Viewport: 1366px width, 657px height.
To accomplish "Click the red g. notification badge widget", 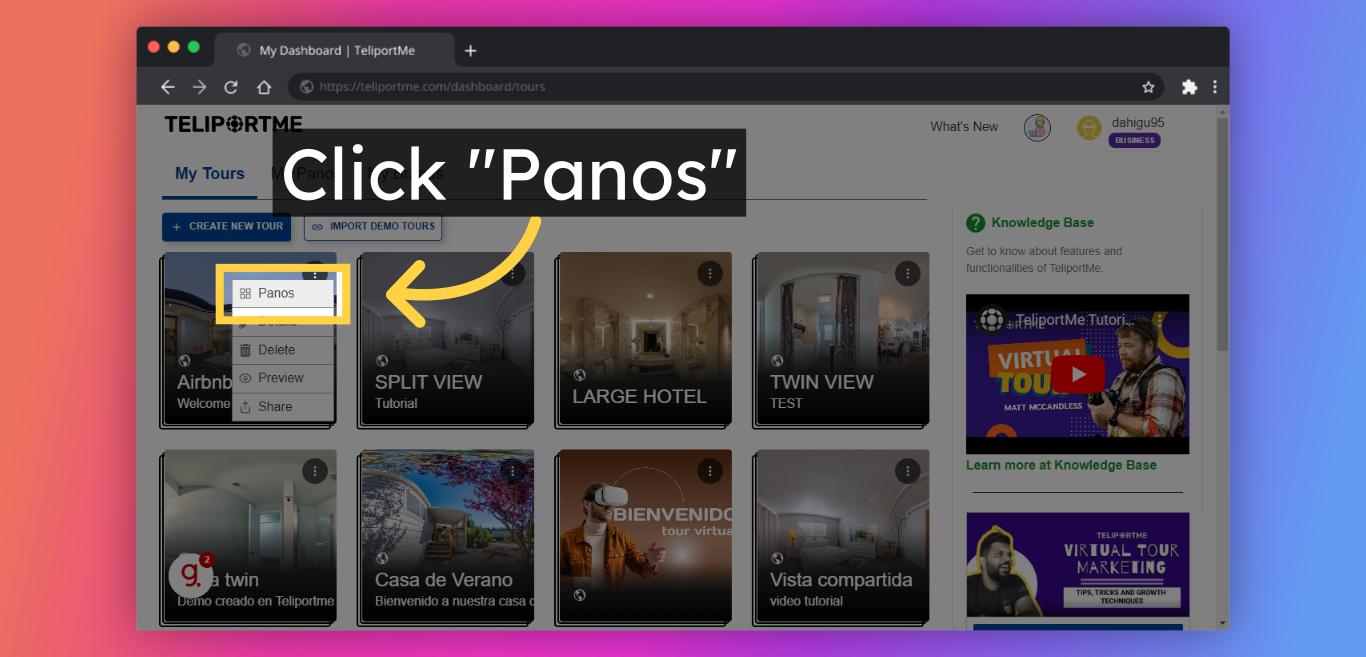I will pos(190,575).
